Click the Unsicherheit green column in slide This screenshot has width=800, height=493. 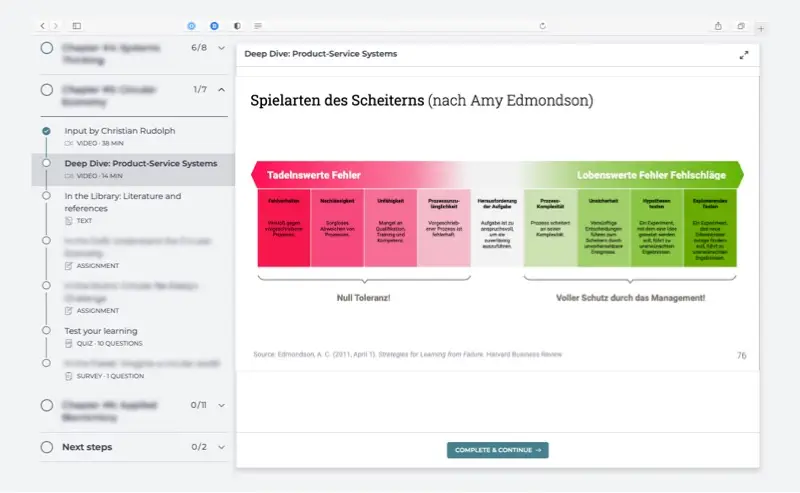tap(604, 228)
